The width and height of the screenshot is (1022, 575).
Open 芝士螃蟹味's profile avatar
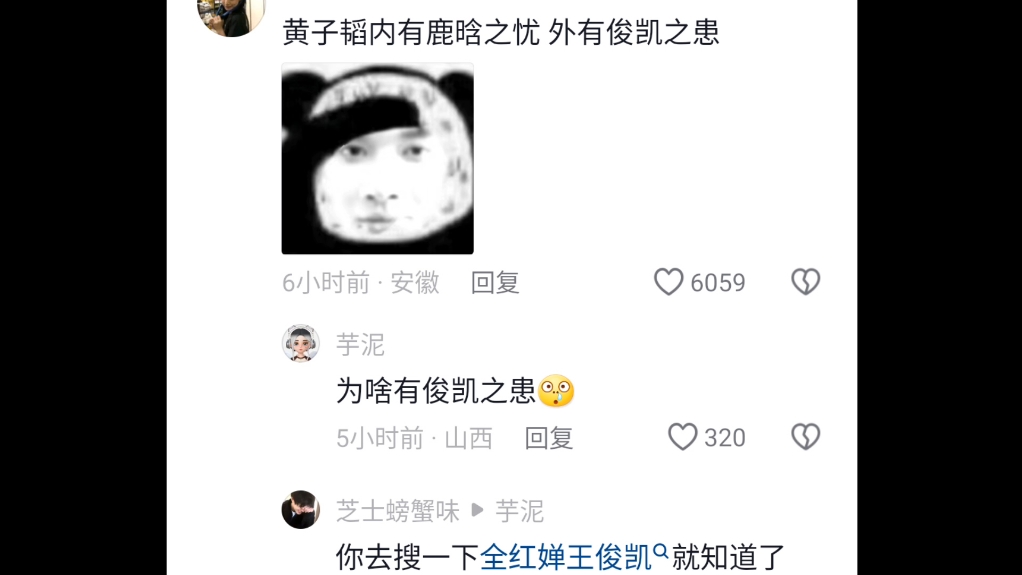pos(300,510)
